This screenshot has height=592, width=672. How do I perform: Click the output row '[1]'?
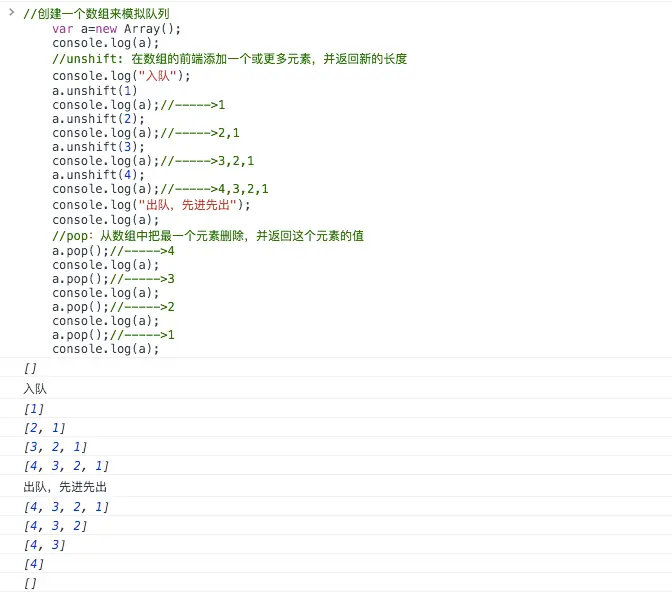tap(336, 409)
